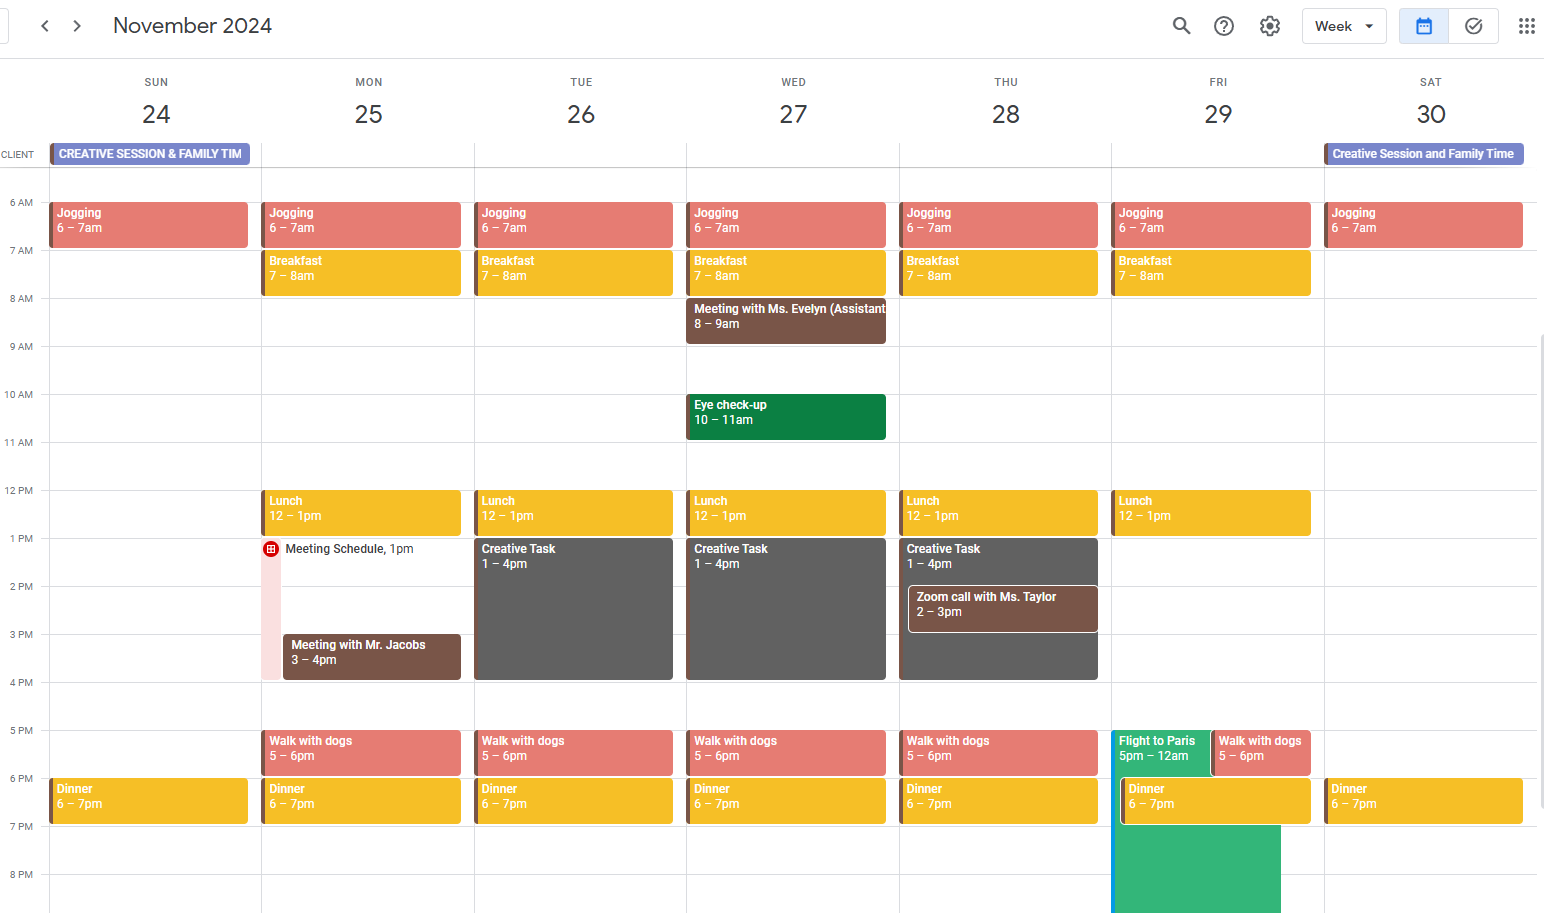Viewport: 1544px width, 913px height.
Task: Open Zoom call with Ms. Taylor
Action: tap(1003, 608)
